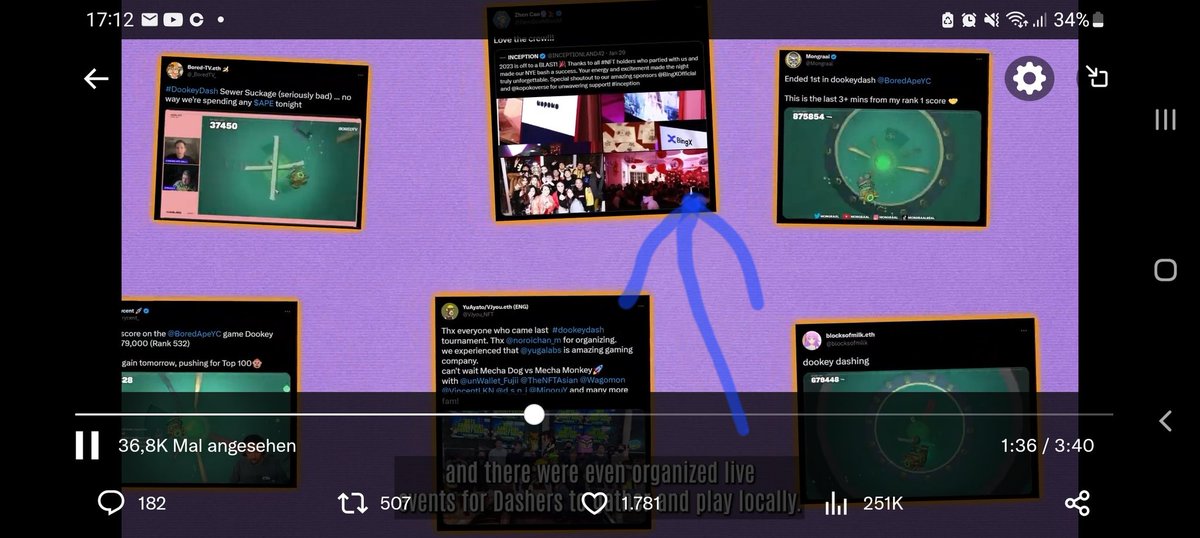The width and height of the screenshot is (1200, 538).
Task: Tap the picture-in-picture minimize icon
Action: point(1098,78)
